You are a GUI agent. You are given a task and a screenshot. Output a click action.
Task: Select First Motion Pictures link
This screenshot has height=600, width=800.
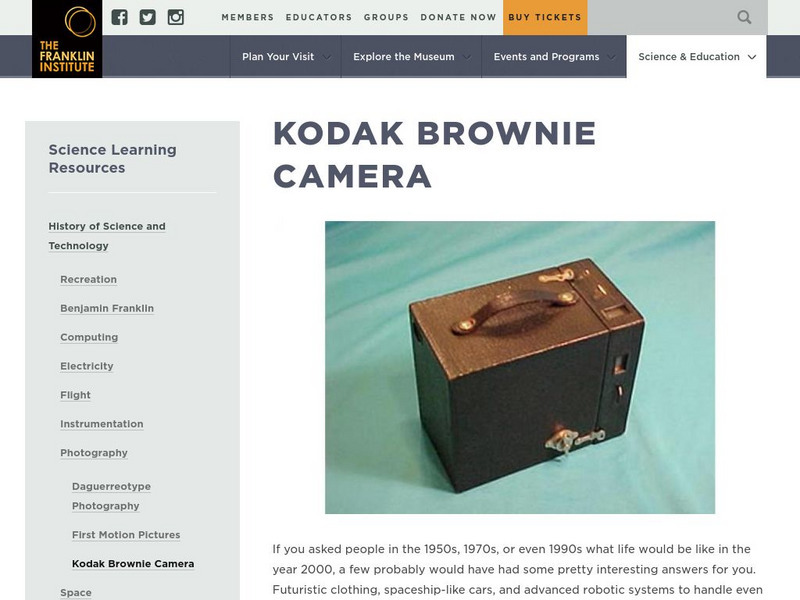[x=126, y=535]
